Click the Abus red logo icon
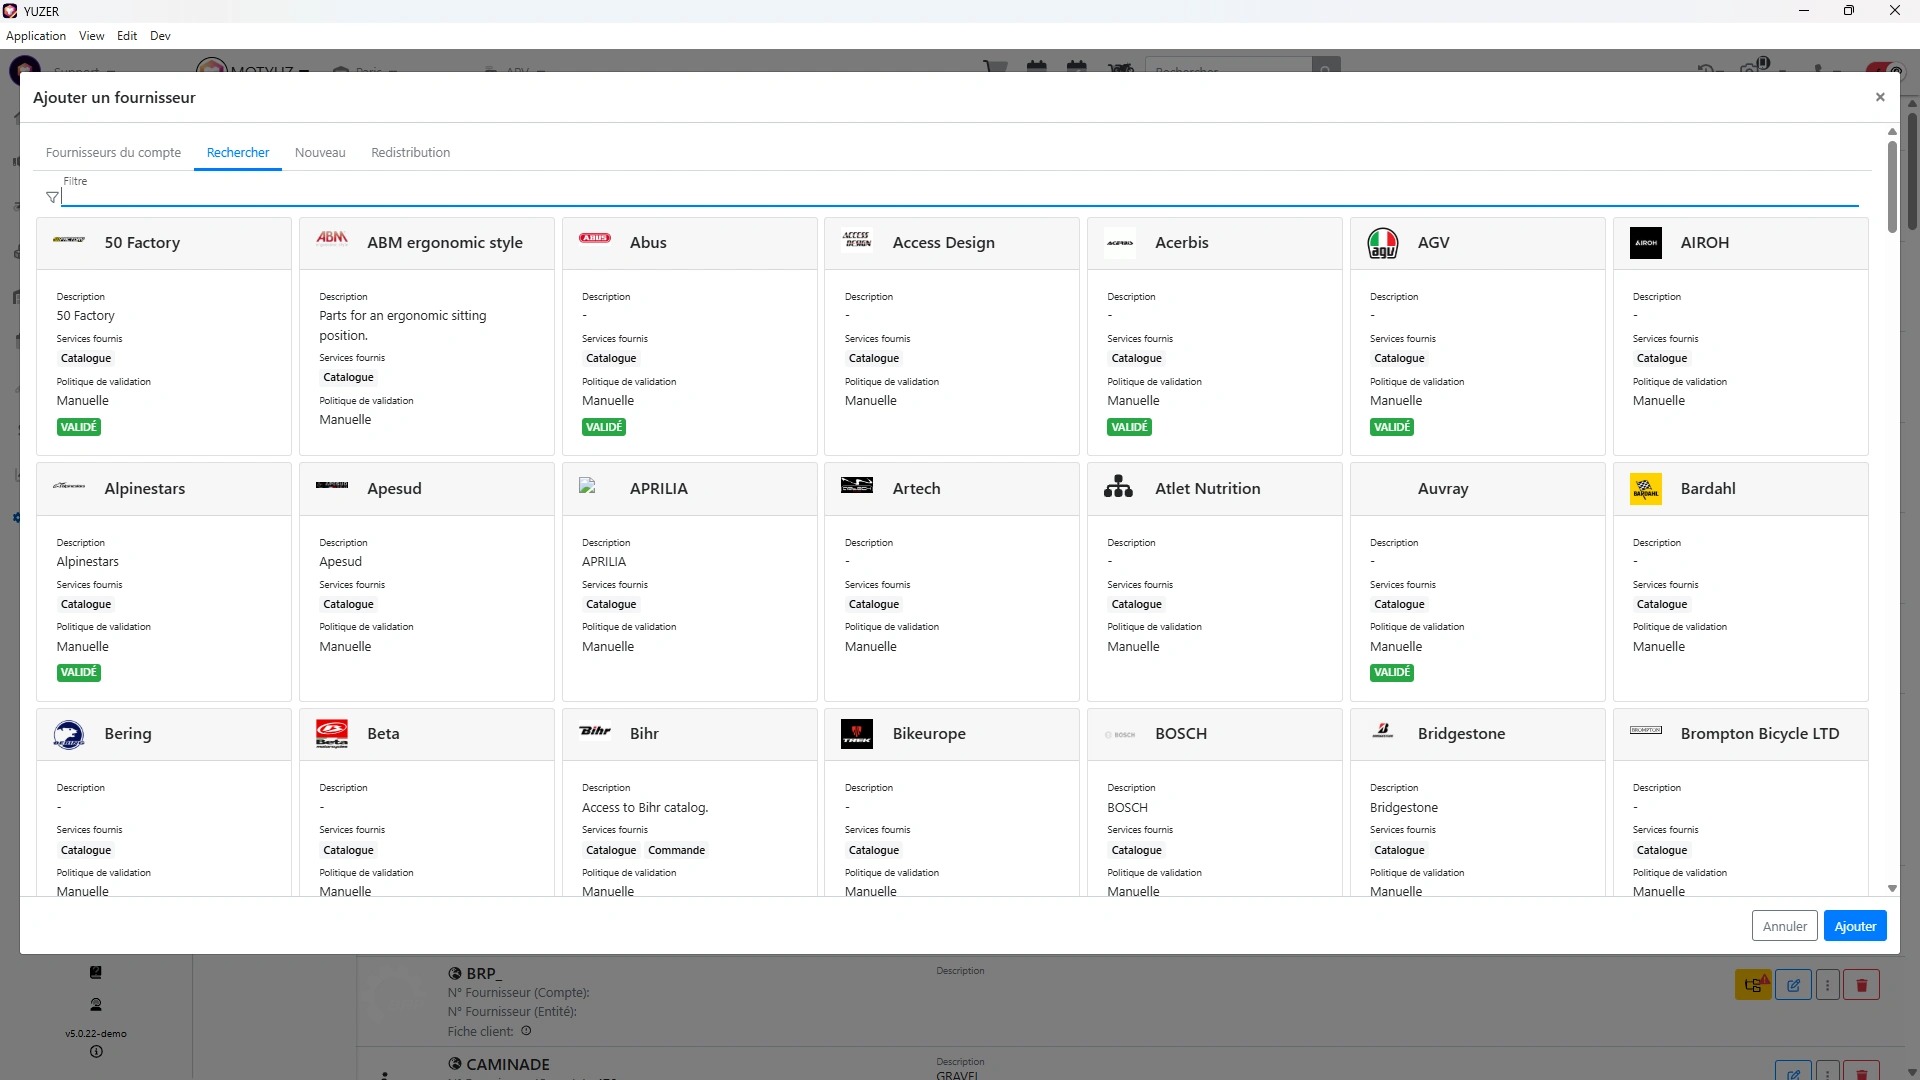 [595, 238]
